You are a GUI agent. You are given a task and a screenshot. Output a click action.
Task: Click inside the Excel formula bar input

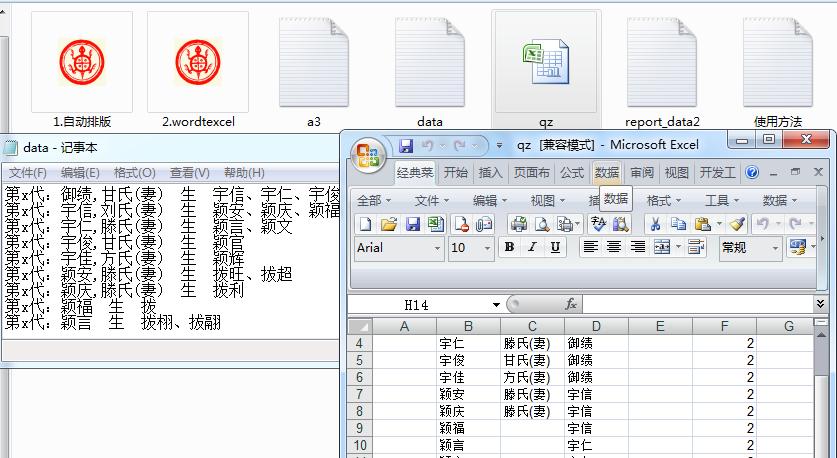(x=697, y=304)
